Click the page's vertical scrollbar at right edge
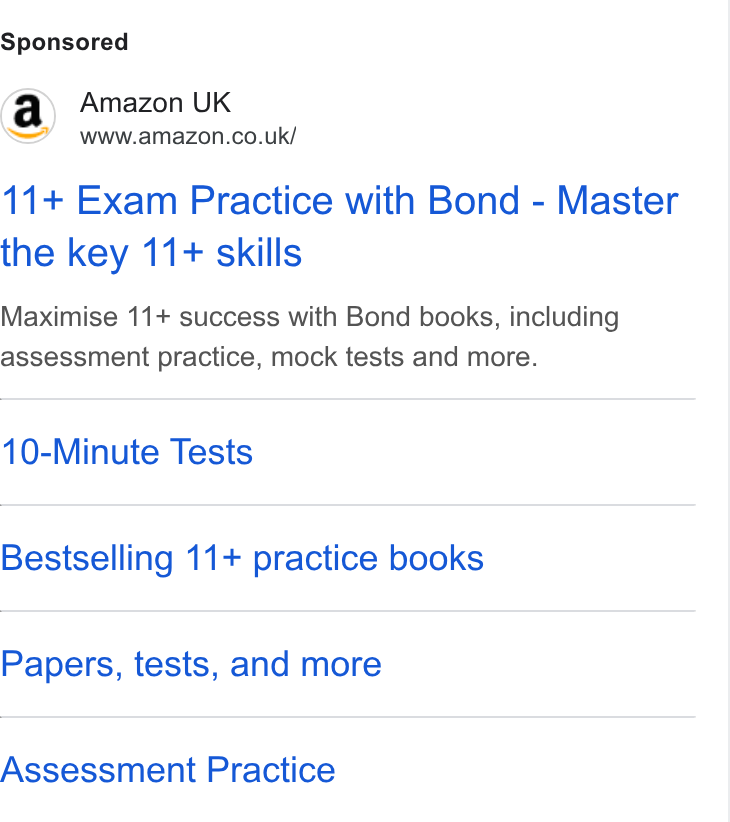730x822 pixels. tap(726, 411)
